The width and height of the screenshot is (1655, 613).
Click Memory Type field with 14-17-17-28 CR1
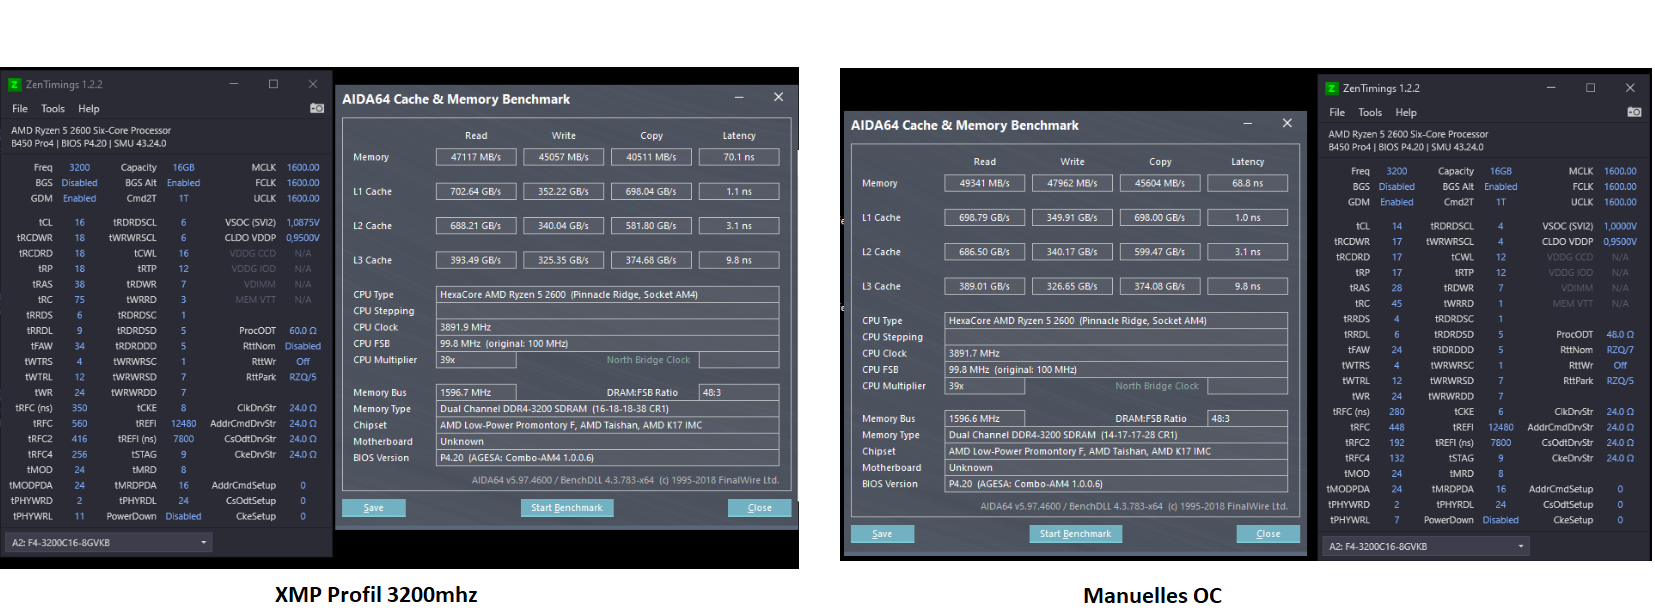click(x=1117, y=435)
